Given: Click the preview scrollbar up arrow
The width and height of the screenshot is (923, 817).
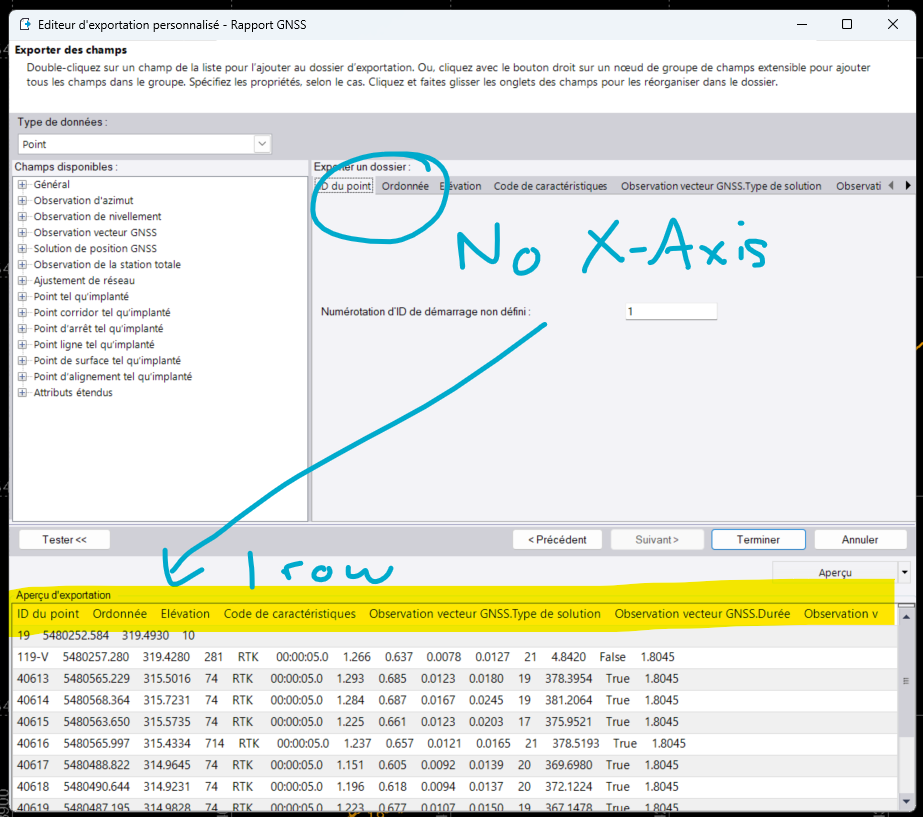Looking at the screenshot, I should pyautogui.click(x=906, y=617).
